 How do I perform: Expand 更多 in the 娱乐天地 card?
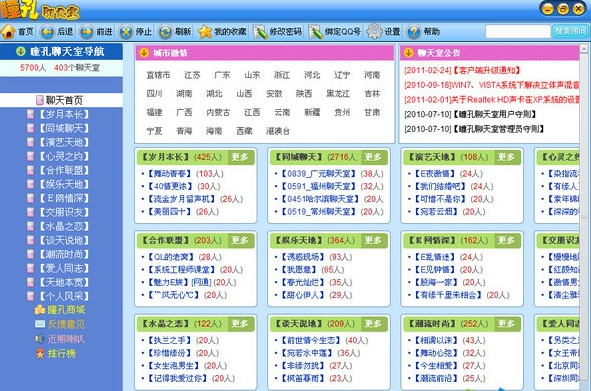[x=373, y=240]
